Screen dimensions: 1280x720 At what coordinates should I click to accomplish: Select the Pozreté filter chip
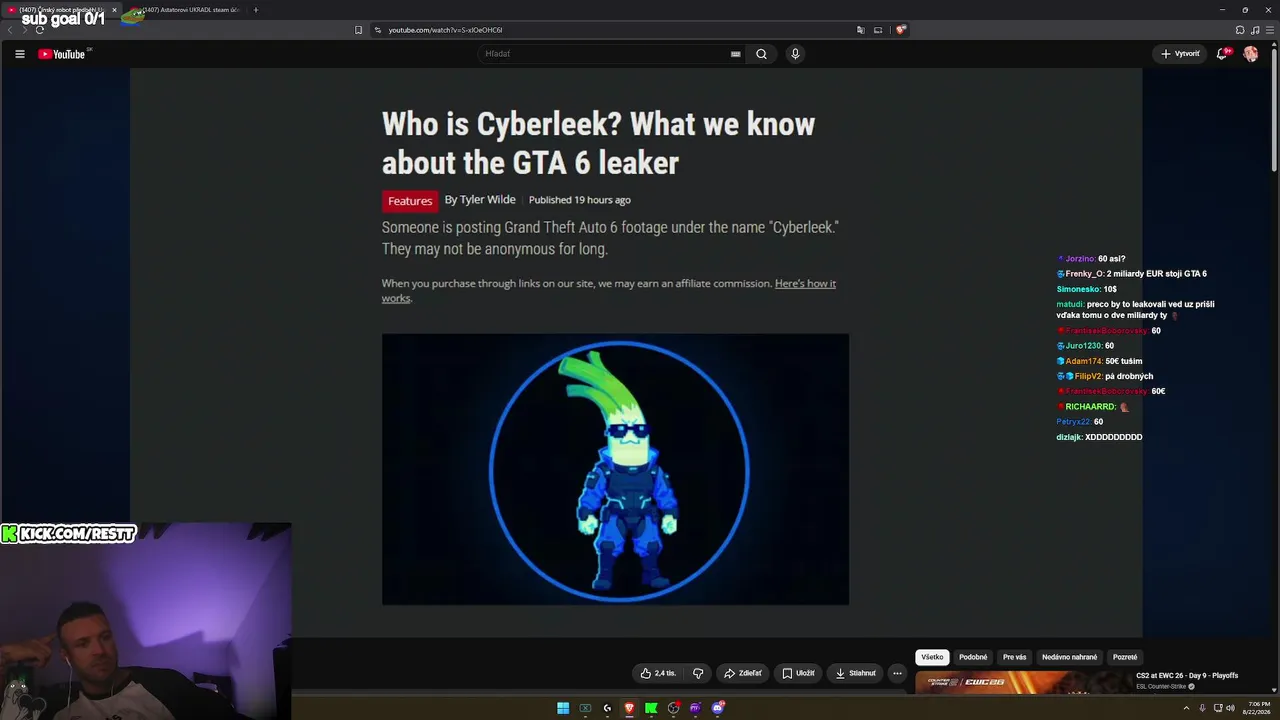tap(1125, 657)
